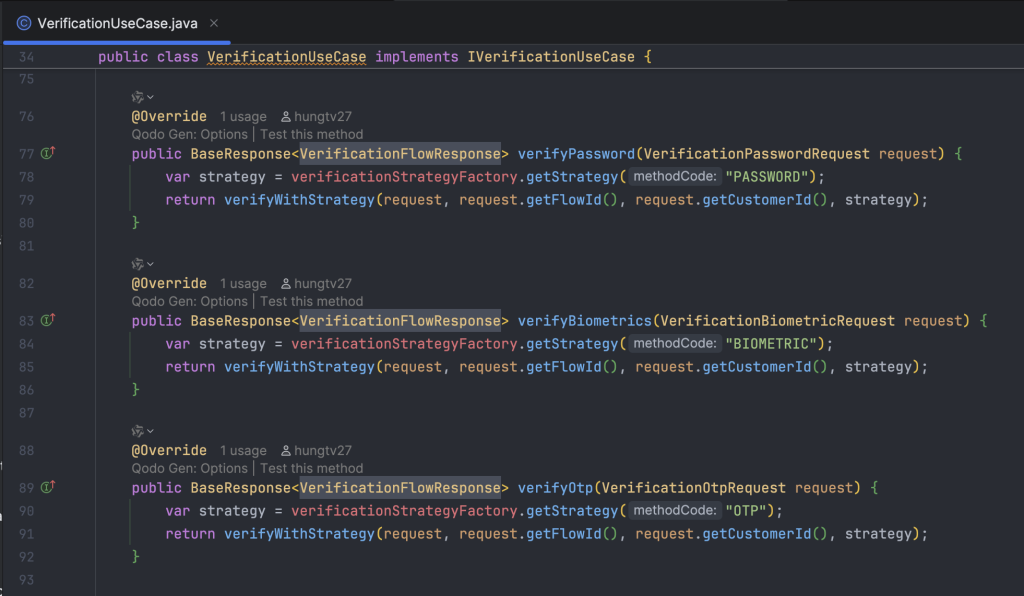This screenshot has width=1024, height=596.
Task: Expand the Qodo chevron above verifyOtp
Action: point(151,431)
